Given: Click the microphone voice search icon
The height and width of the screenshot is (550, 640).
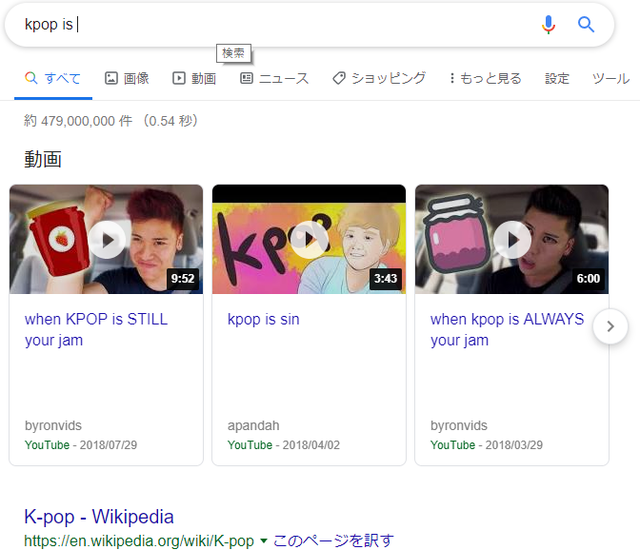Looking at the screenshot, I should 548,24.
